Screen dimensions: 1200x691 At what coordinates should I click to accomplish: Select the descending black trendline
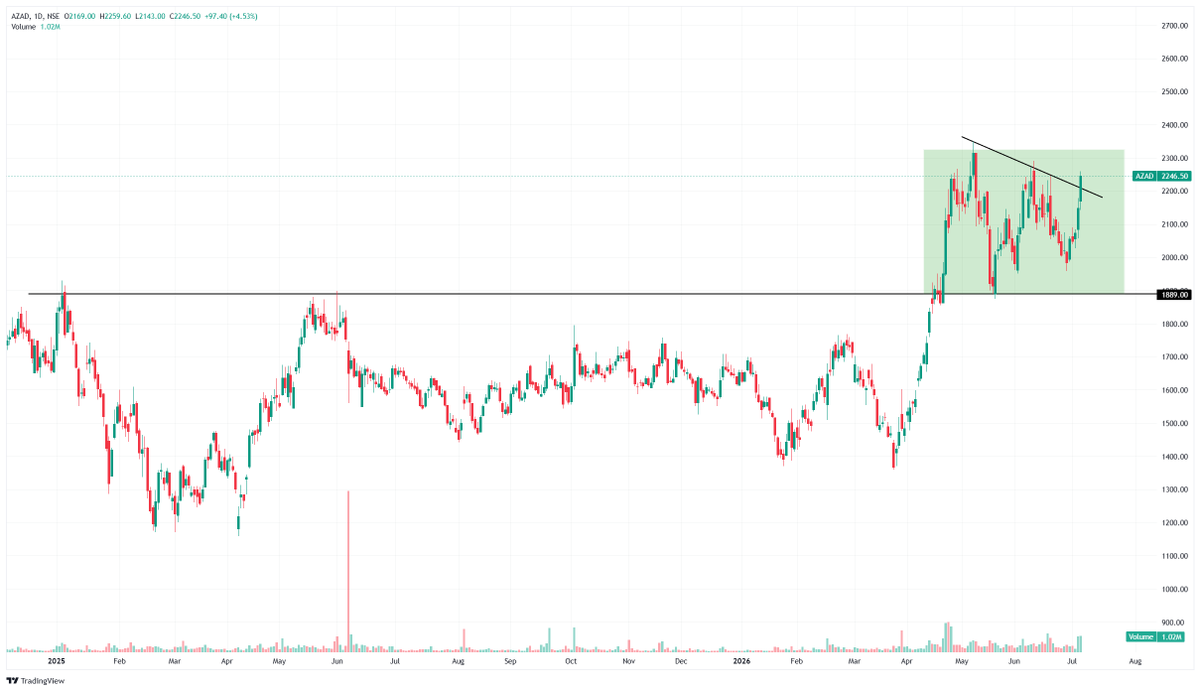[1032, 167]
